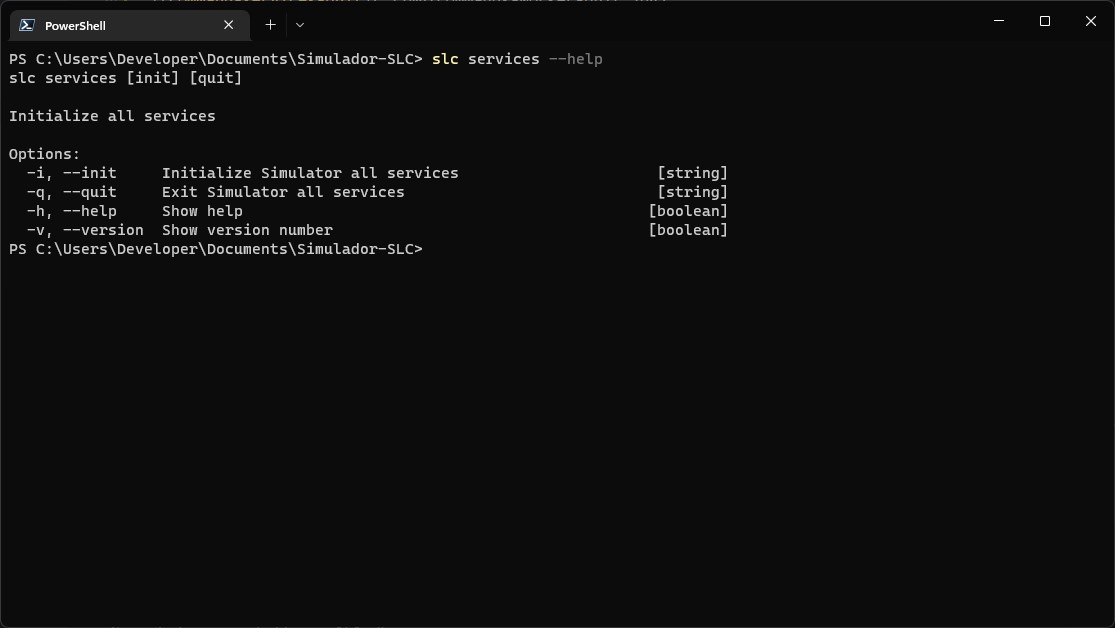The image size is (1115, 628).
Task: Close the PowerShell tab
Action: (228, 25)
